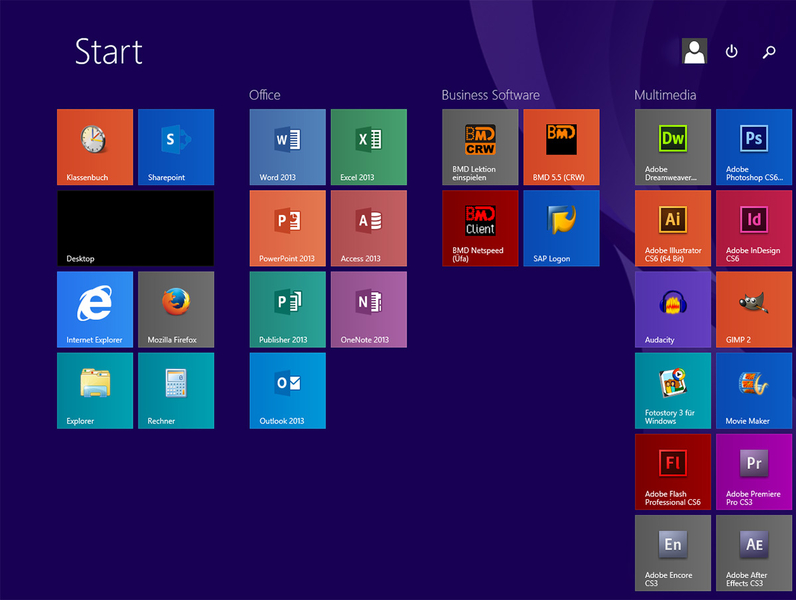The image size is (796, 600).
Task: Launch Internet Explorer tile
Action: click(x=95, y=310)
